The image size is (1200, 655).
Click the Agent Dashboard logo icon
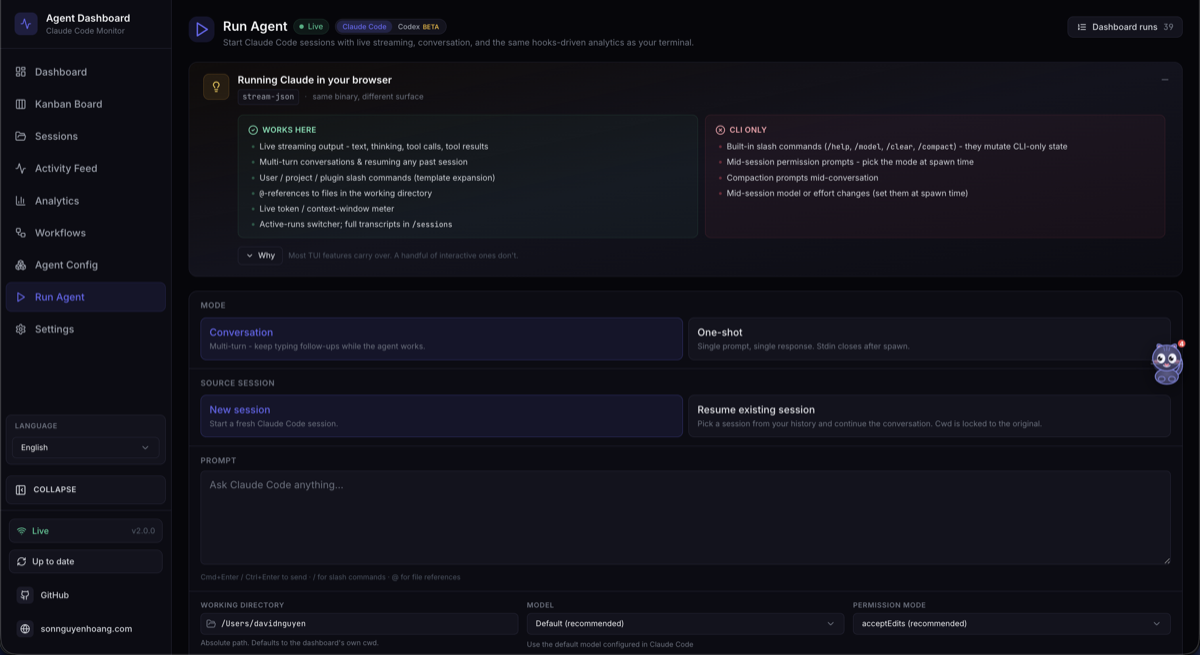point(26,23)
